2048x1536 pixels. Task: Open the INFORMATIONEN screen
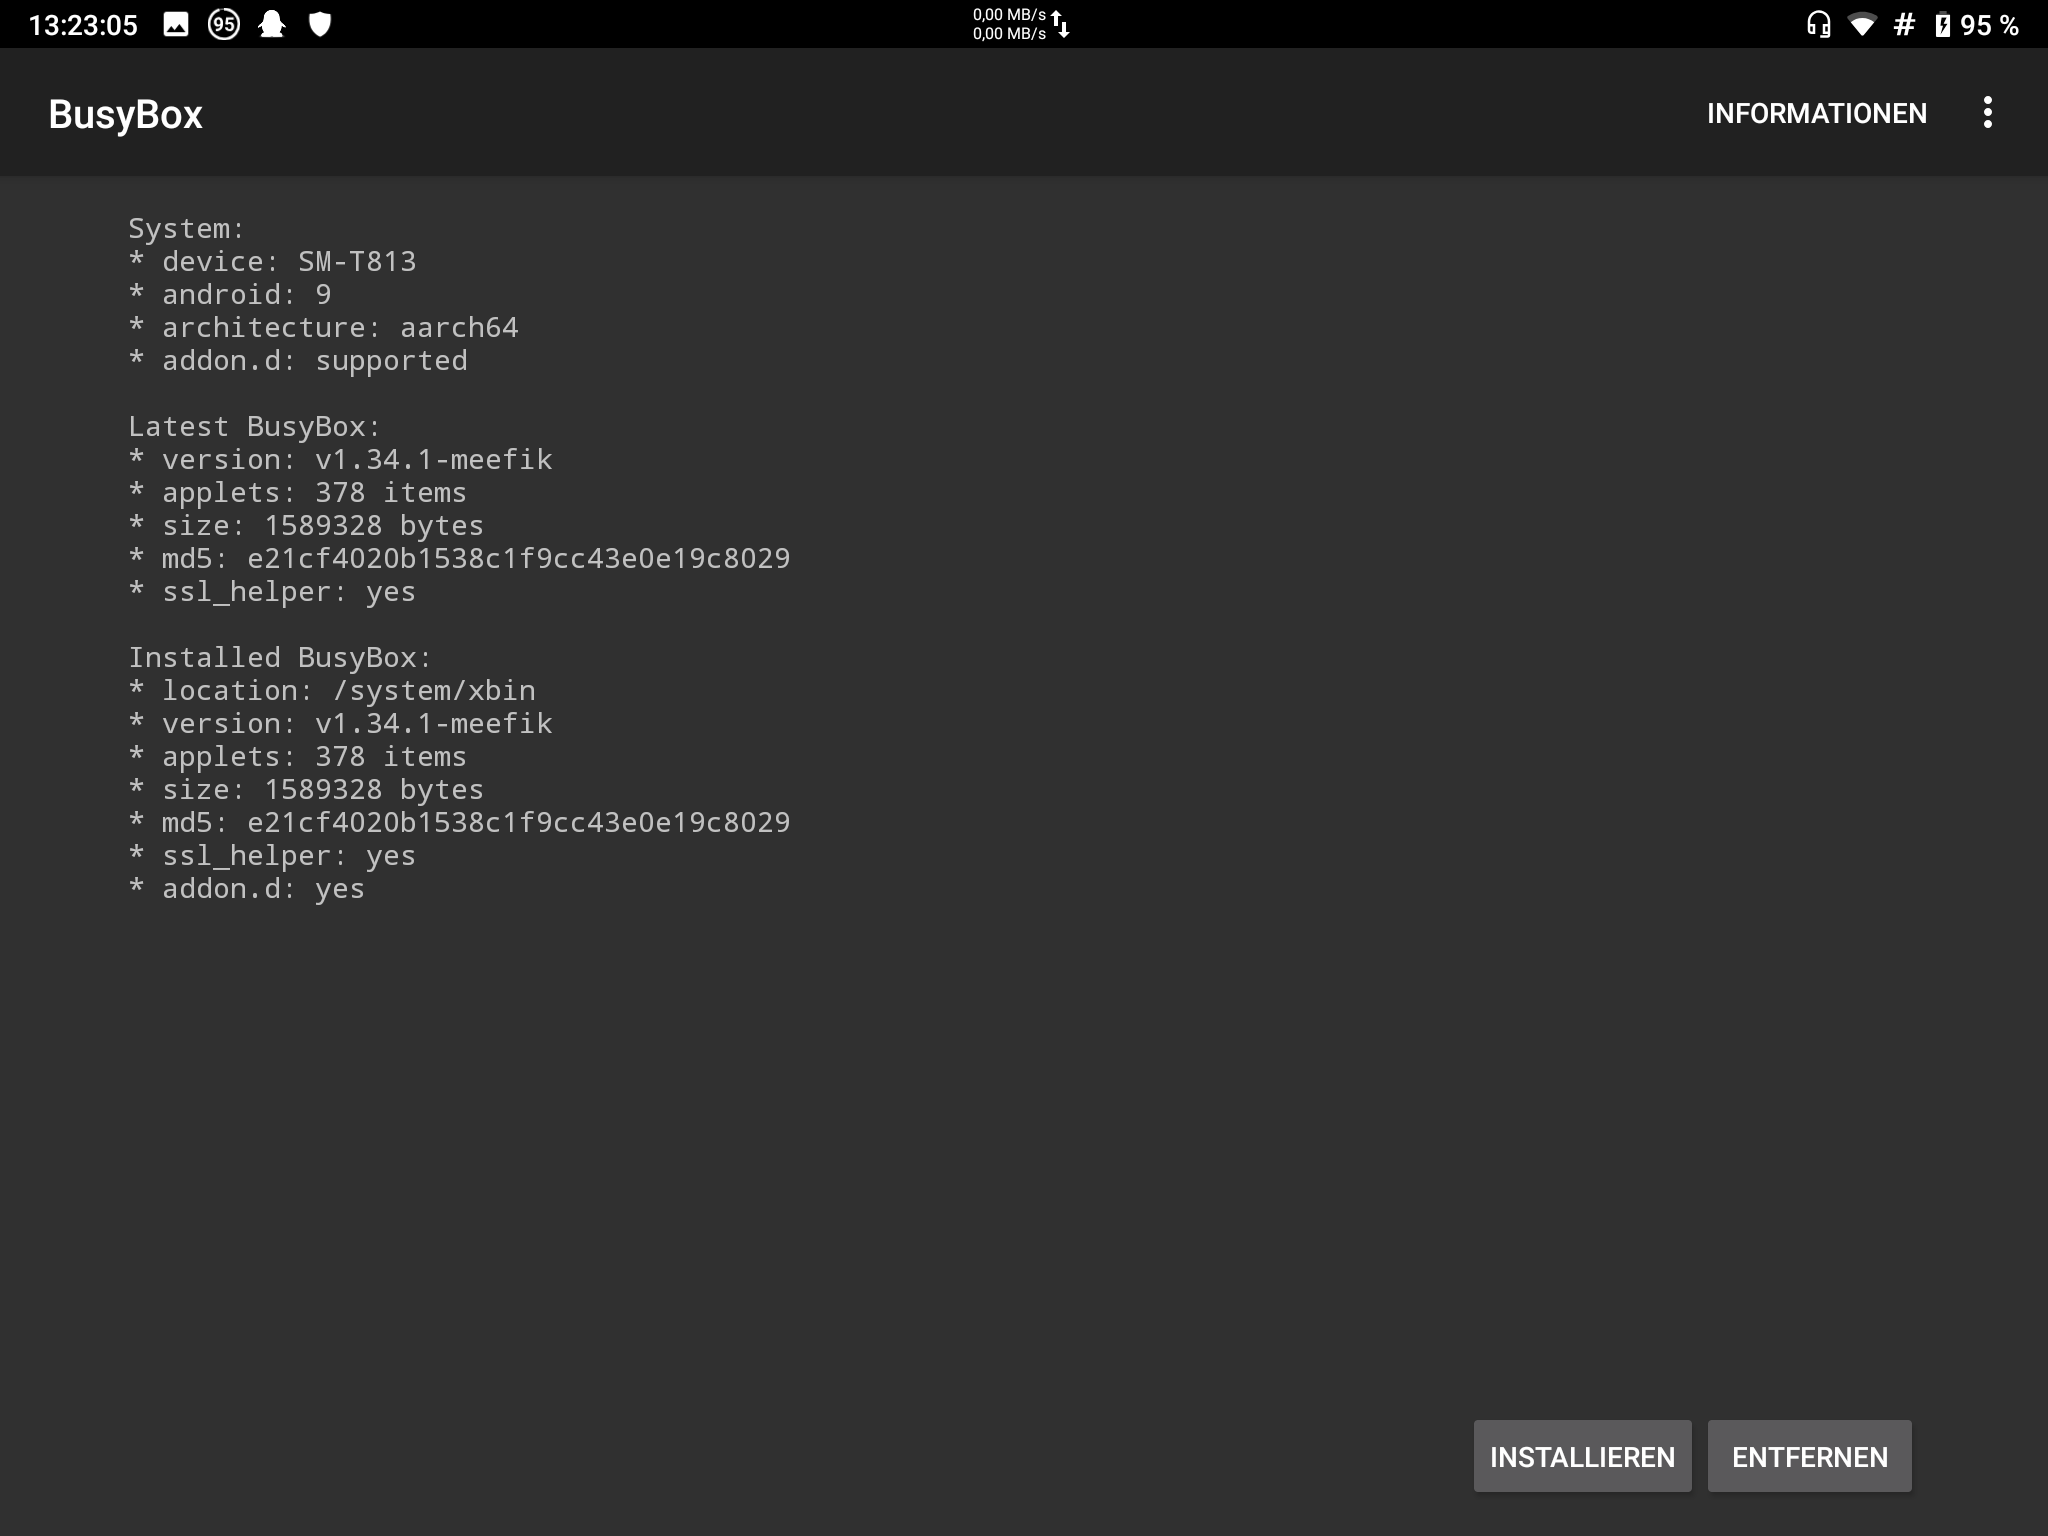pyautogui.click(x=1818, y=113)
